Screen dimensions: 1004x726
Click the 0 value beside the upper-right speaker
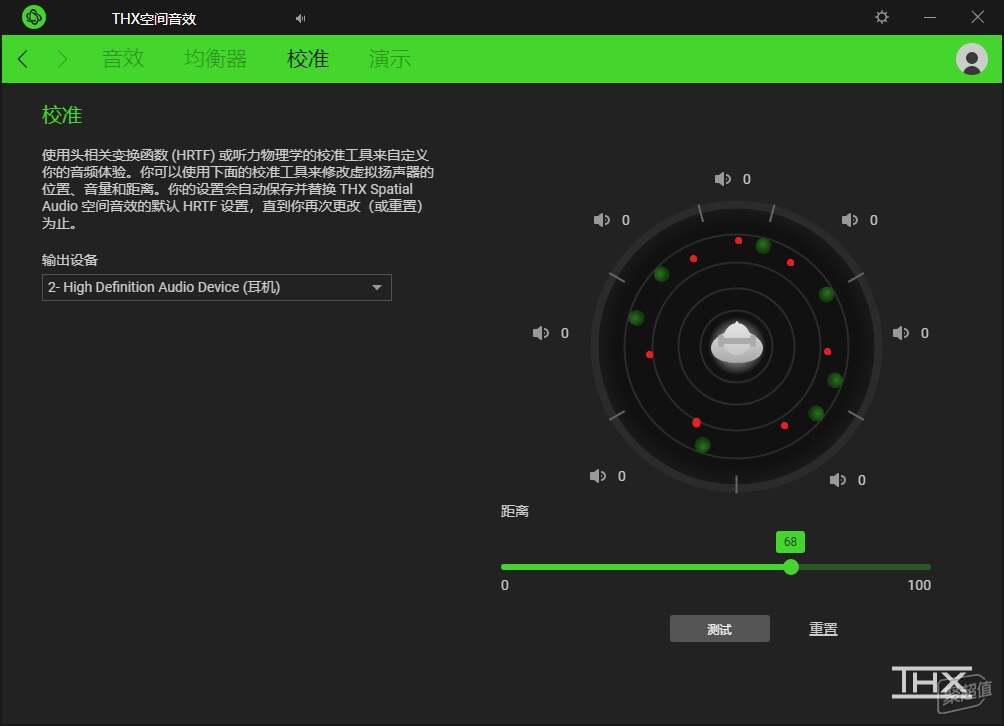[x=873, y=220]
